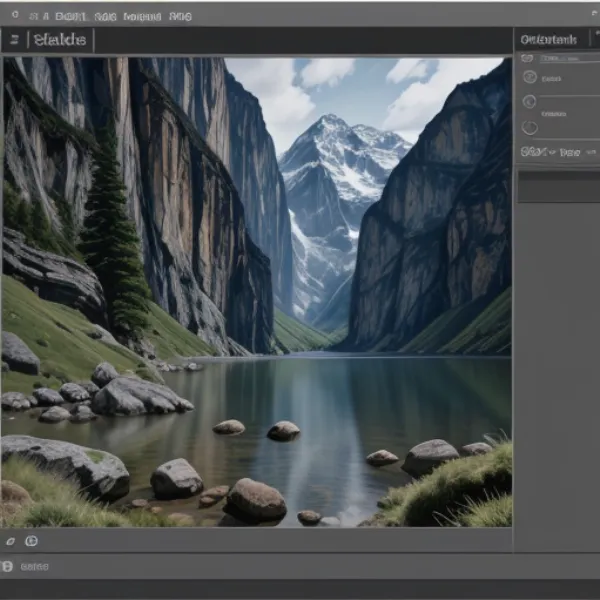This screenshot has height=600, width=600.
Task: Click the landscape photo in the canvas
Action: [x=257, y=292]
